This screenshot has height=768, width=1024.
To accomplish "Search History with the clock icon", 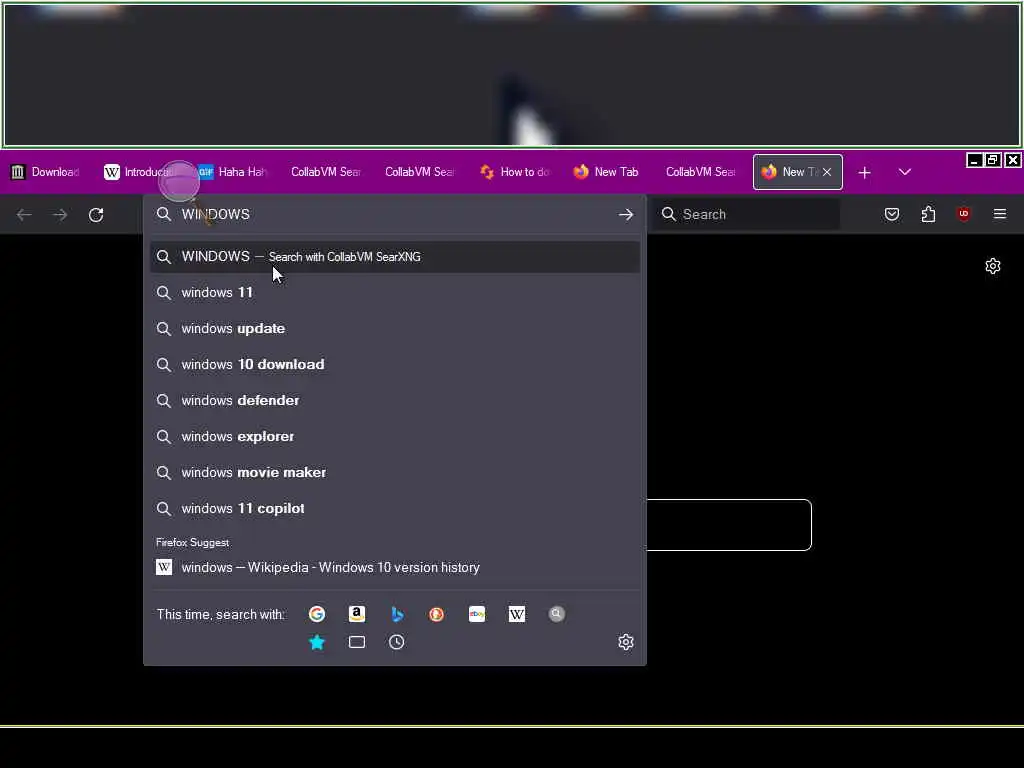I will click(396, 643).
